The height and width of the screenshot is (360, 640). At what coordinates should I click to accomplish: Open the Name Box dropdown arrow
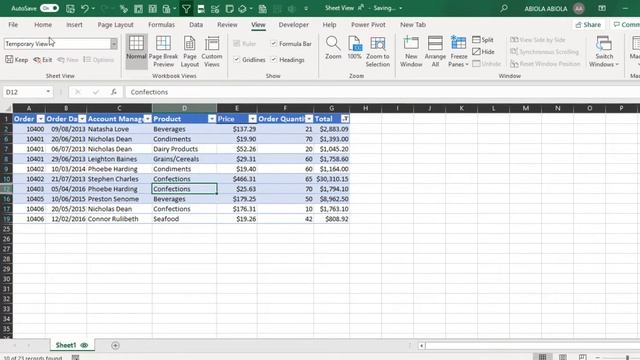pyautogui.click(x=48, y=92)
